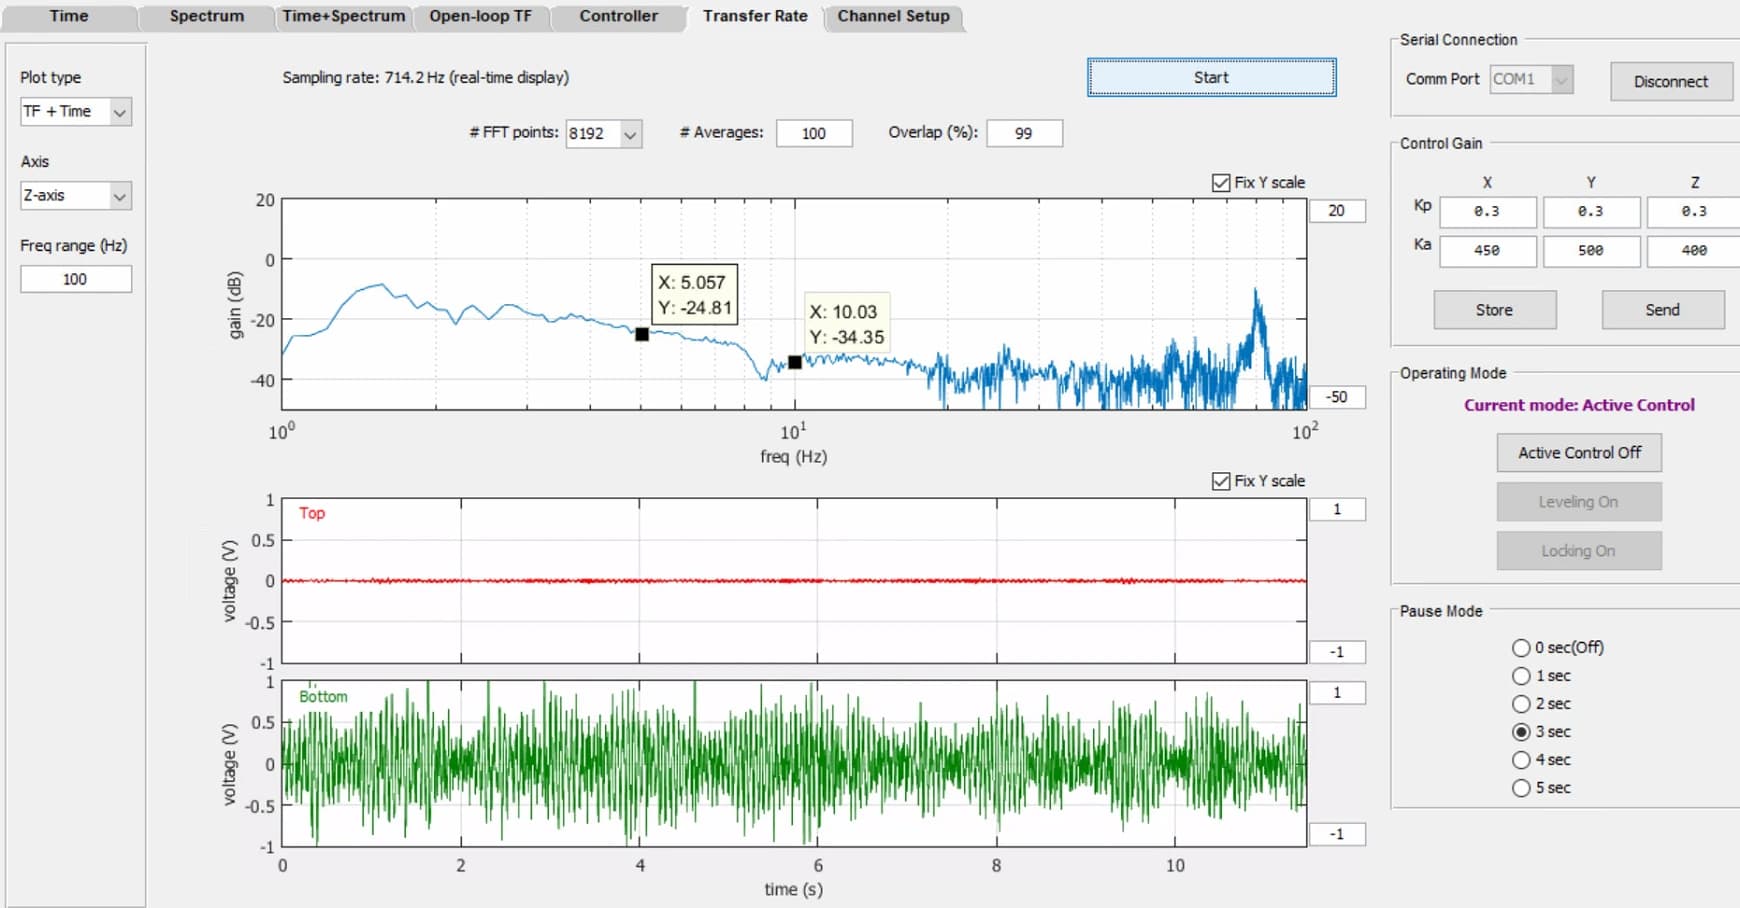Click the Start button
The height and width of the screenshot is (908, 1740).
click(x=1211, y=77)
